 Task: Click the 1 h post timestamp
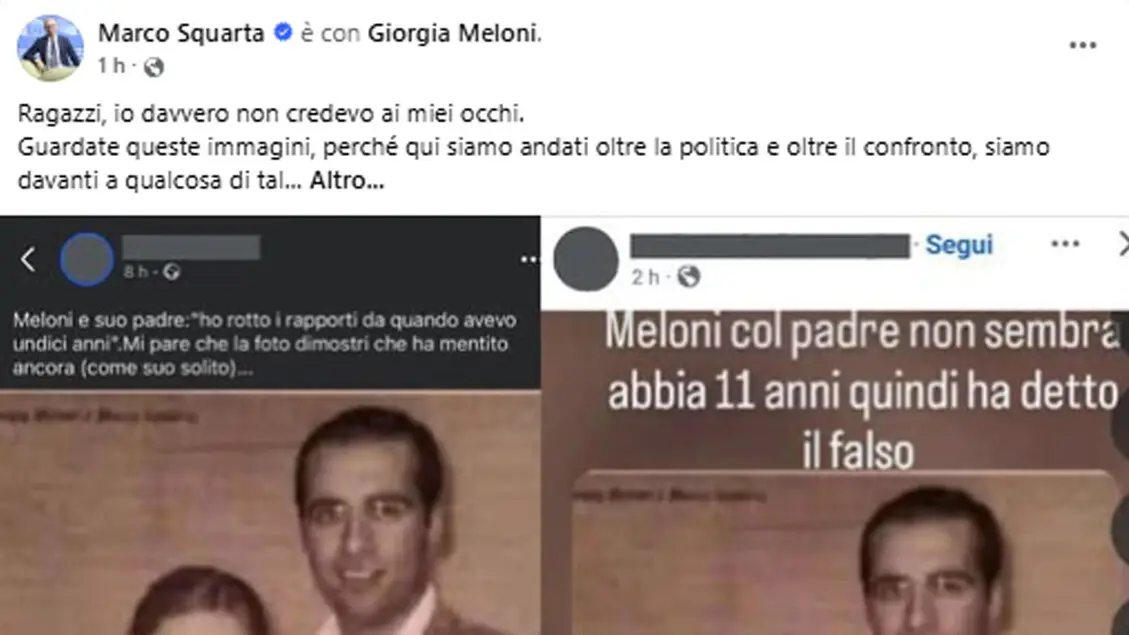click(111, 66)
